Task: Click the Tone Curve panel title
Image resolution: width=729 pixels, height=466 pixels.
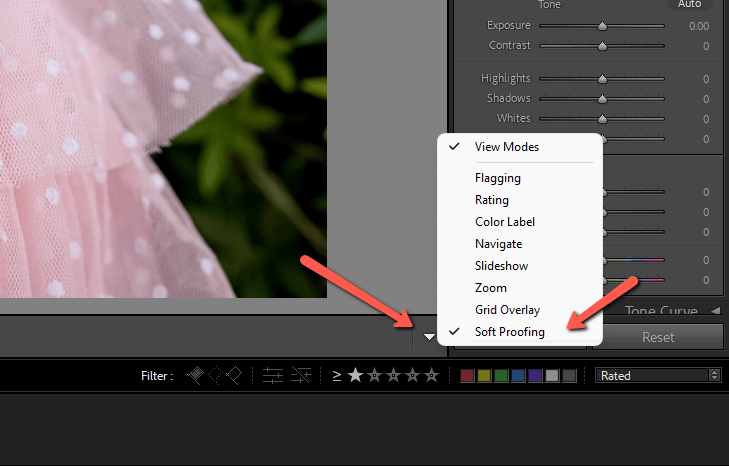Action: click(x=661, y=310)
